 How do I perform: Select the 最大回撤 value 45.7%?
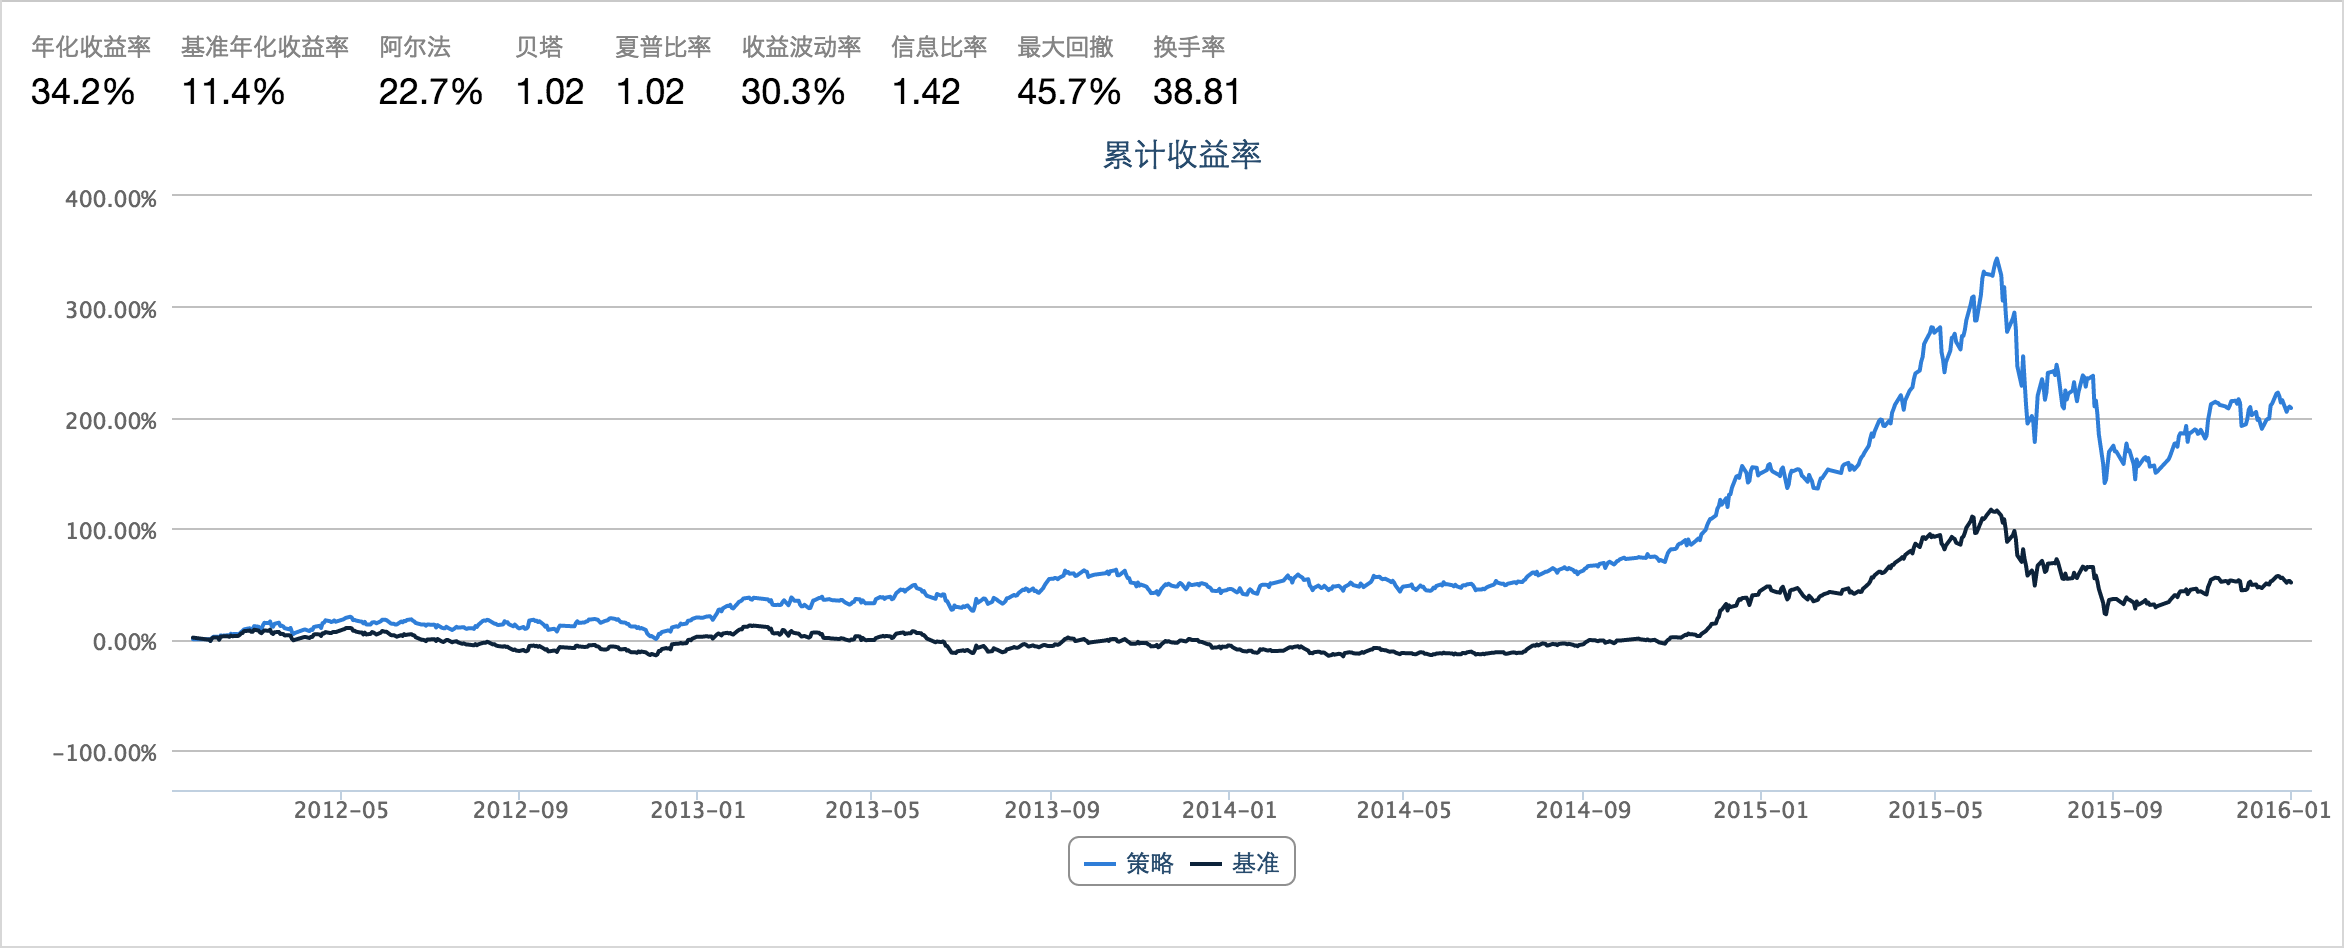tap(1069, 92)
